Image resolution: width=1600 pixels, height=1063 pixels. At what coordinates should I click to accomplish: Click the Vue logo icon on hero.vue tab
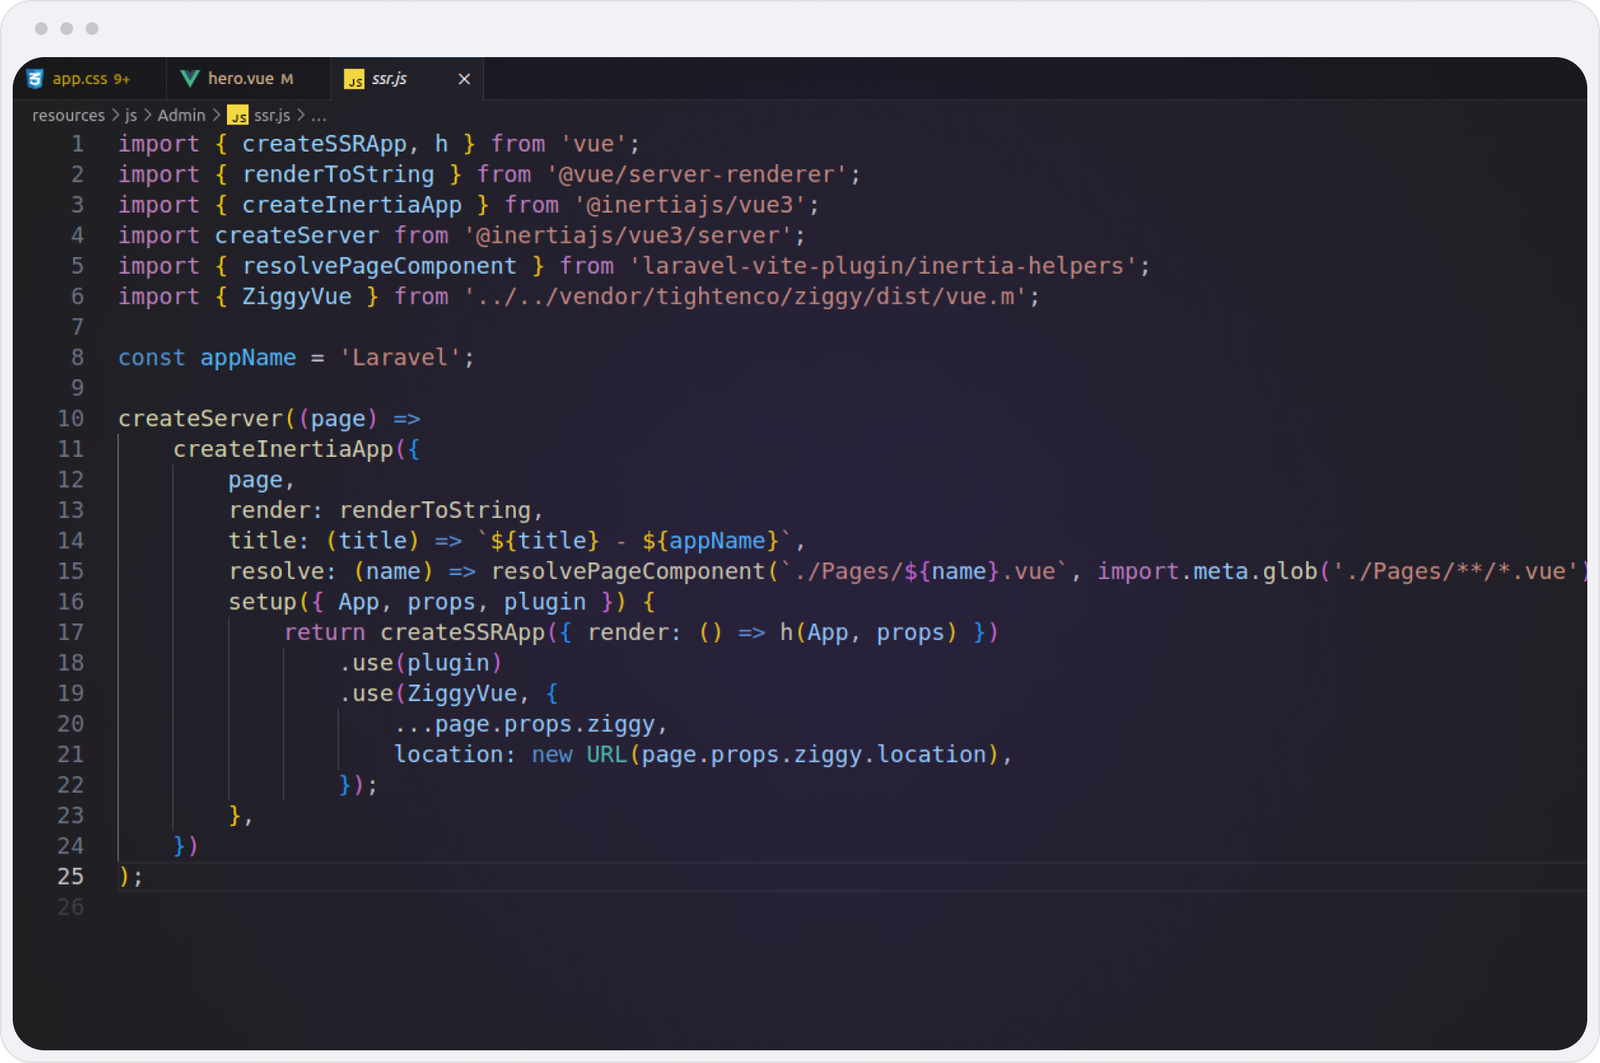tap(189, 78)
